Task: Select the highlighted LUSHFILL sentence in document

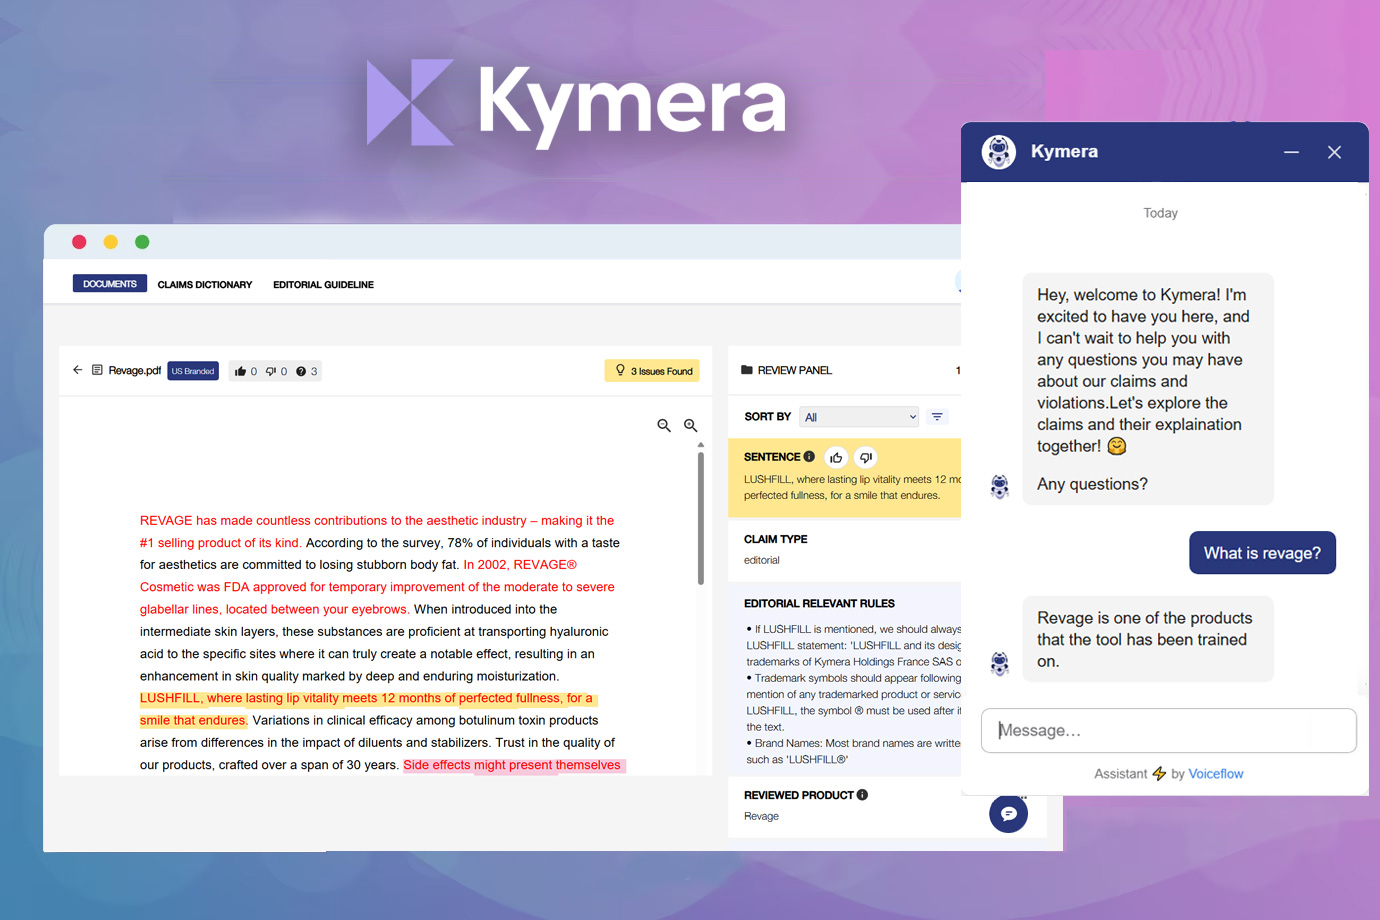Action: point(368,709)
